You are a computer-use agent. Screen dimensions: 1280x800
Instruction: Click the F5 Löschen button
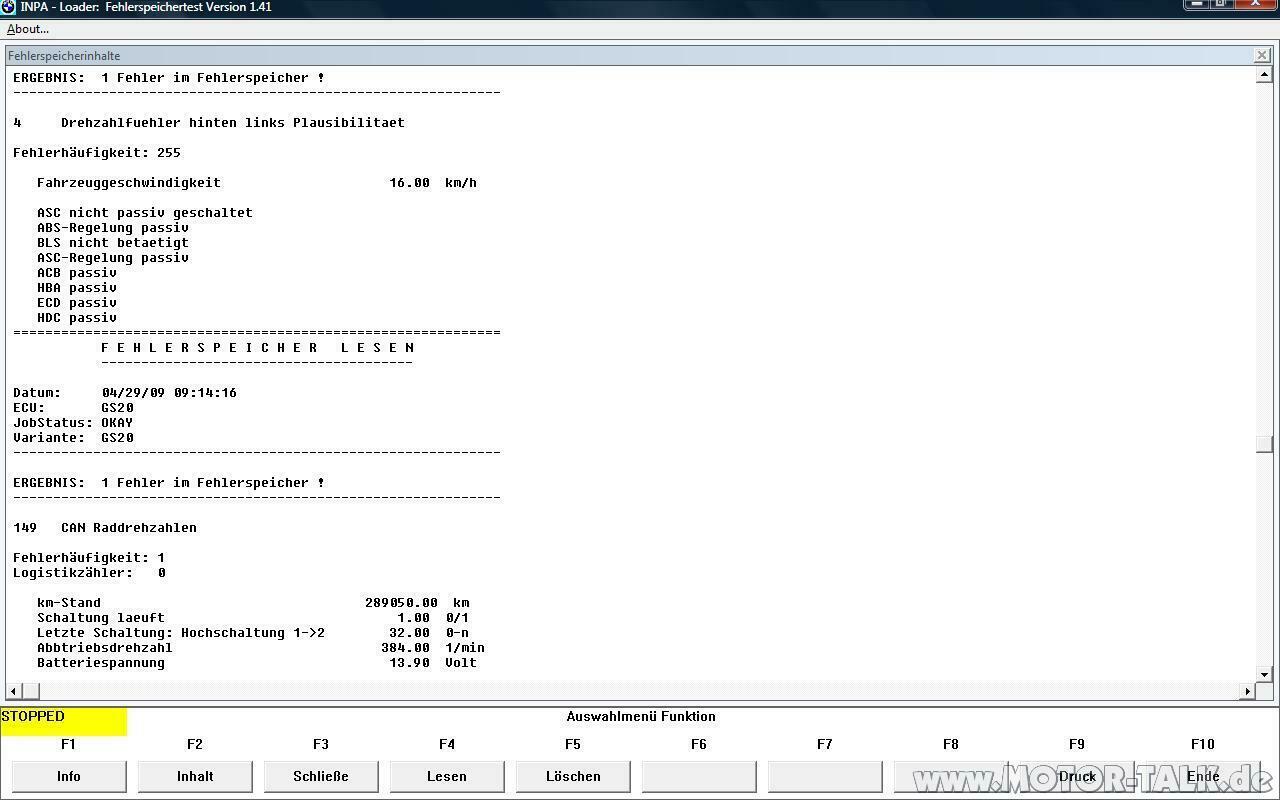573,776
